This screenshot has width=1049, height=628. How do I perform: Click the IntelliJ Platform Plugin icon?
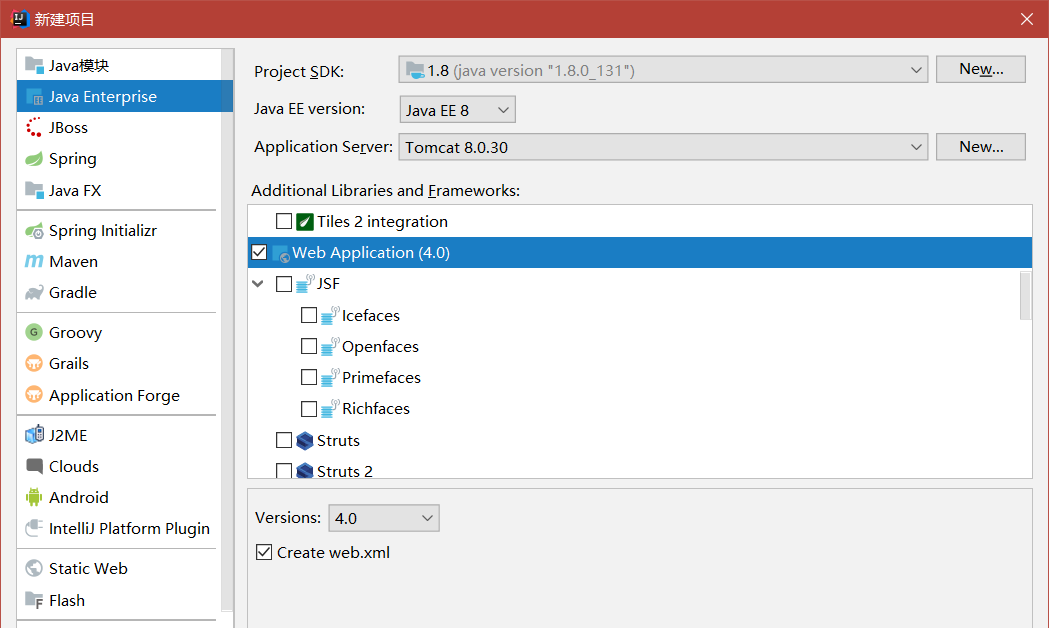coord(34,528)
